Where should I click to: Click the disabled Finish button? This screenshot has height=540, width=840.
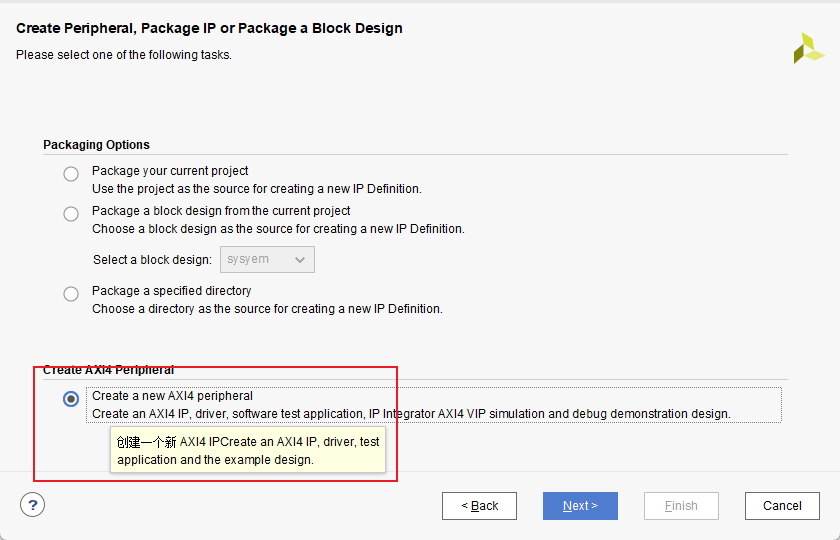click(x=681, y=506)
